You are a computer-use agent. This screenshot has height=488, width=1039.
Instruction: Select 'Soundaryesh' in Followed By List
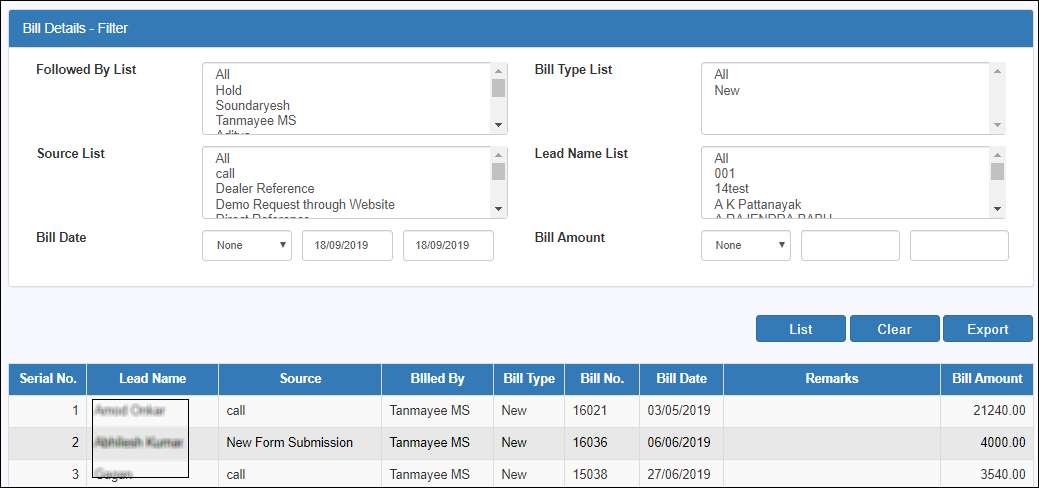coord(252,105)
